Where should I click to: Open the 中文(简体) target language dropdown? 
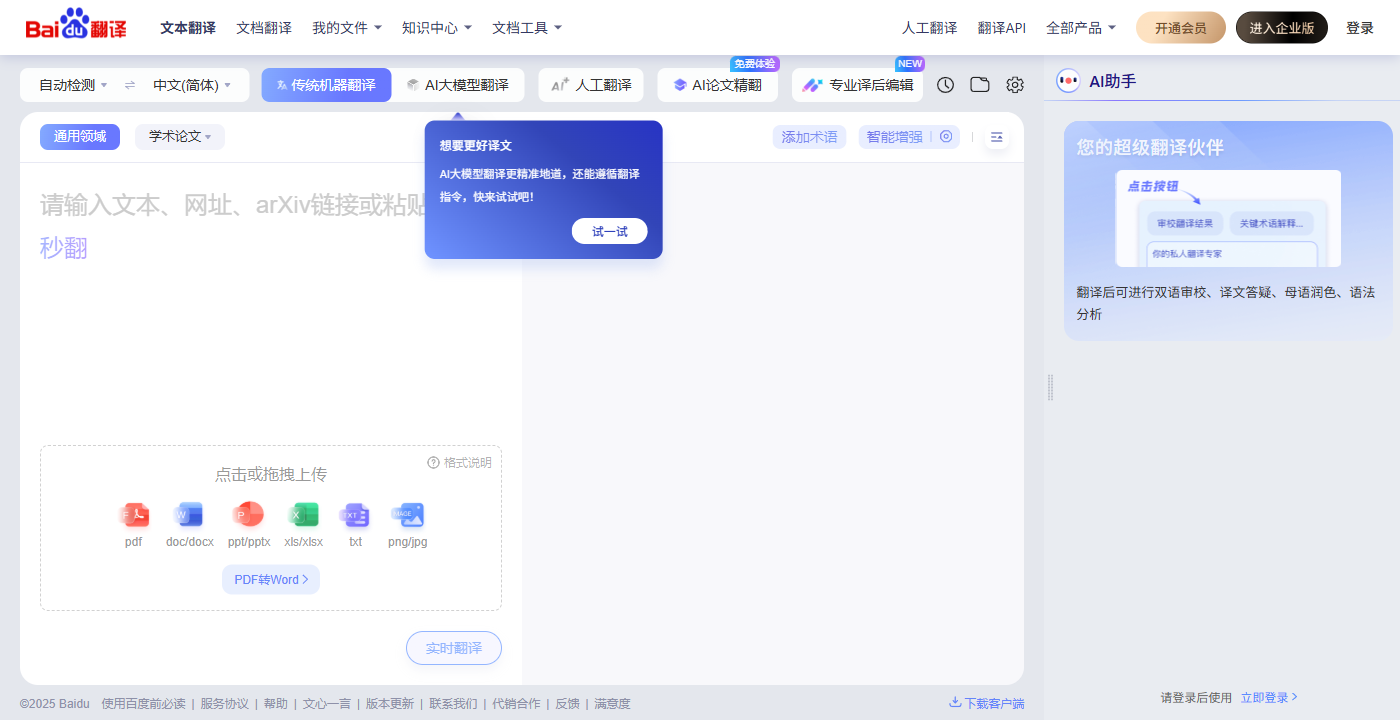(x=192, y=86)
